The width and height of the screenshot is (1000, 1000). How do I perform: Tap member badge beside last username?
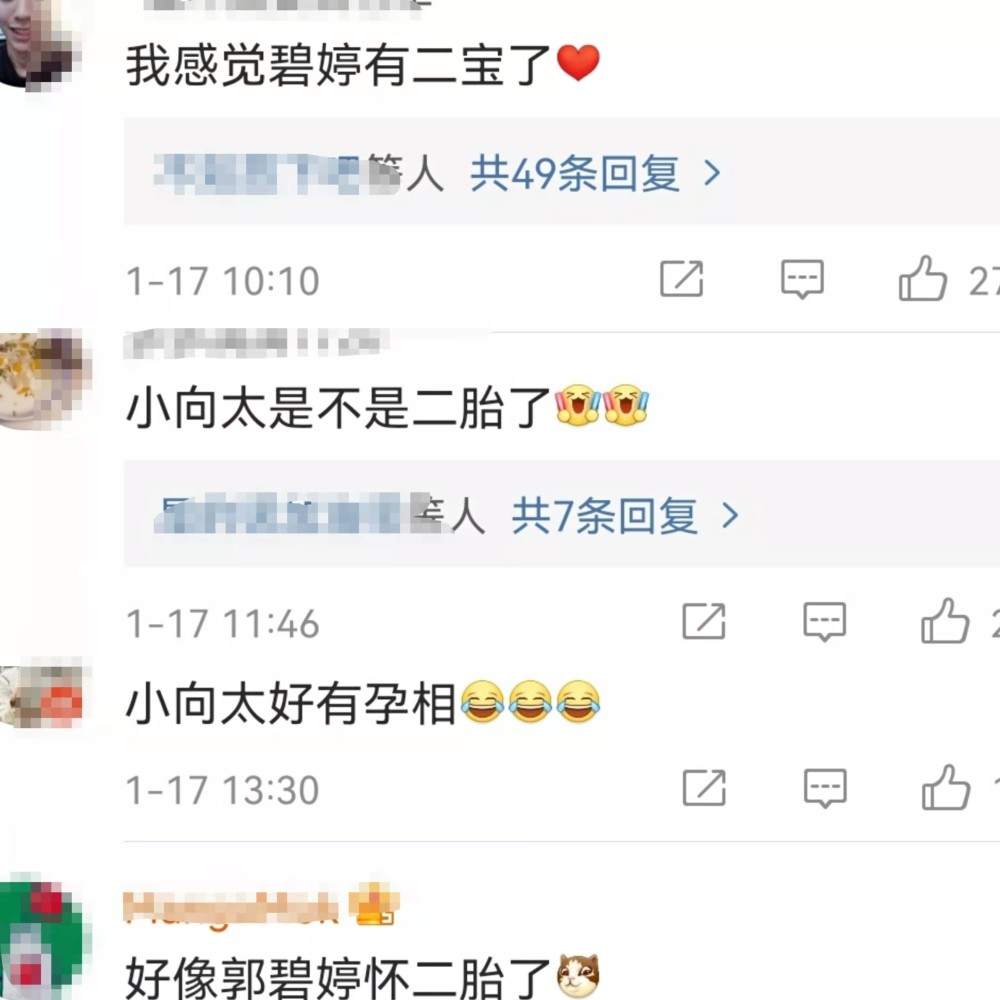click(375, 905)
